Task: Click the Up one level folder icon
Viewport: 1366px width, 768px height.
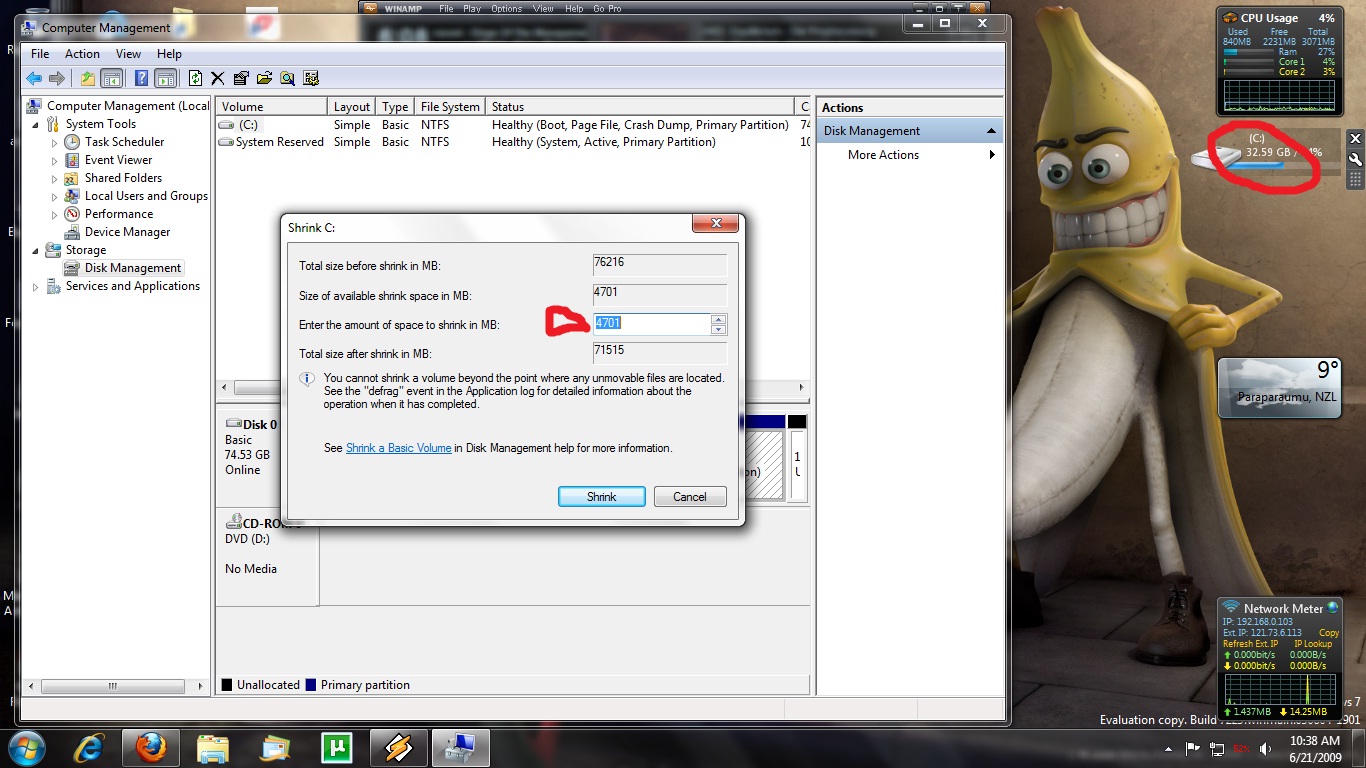Action: tap(88, 78)
